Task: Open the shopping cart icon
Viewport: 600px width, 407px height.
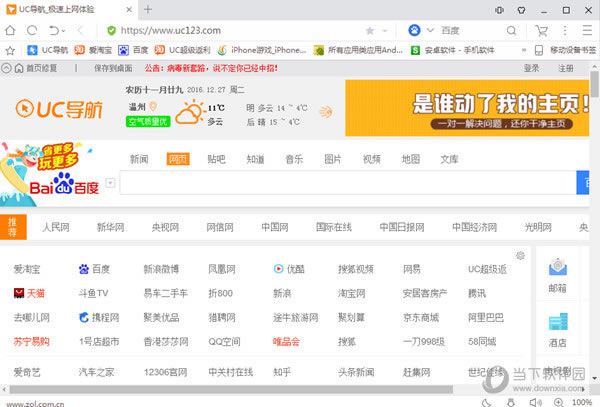Action: point(541,31)
